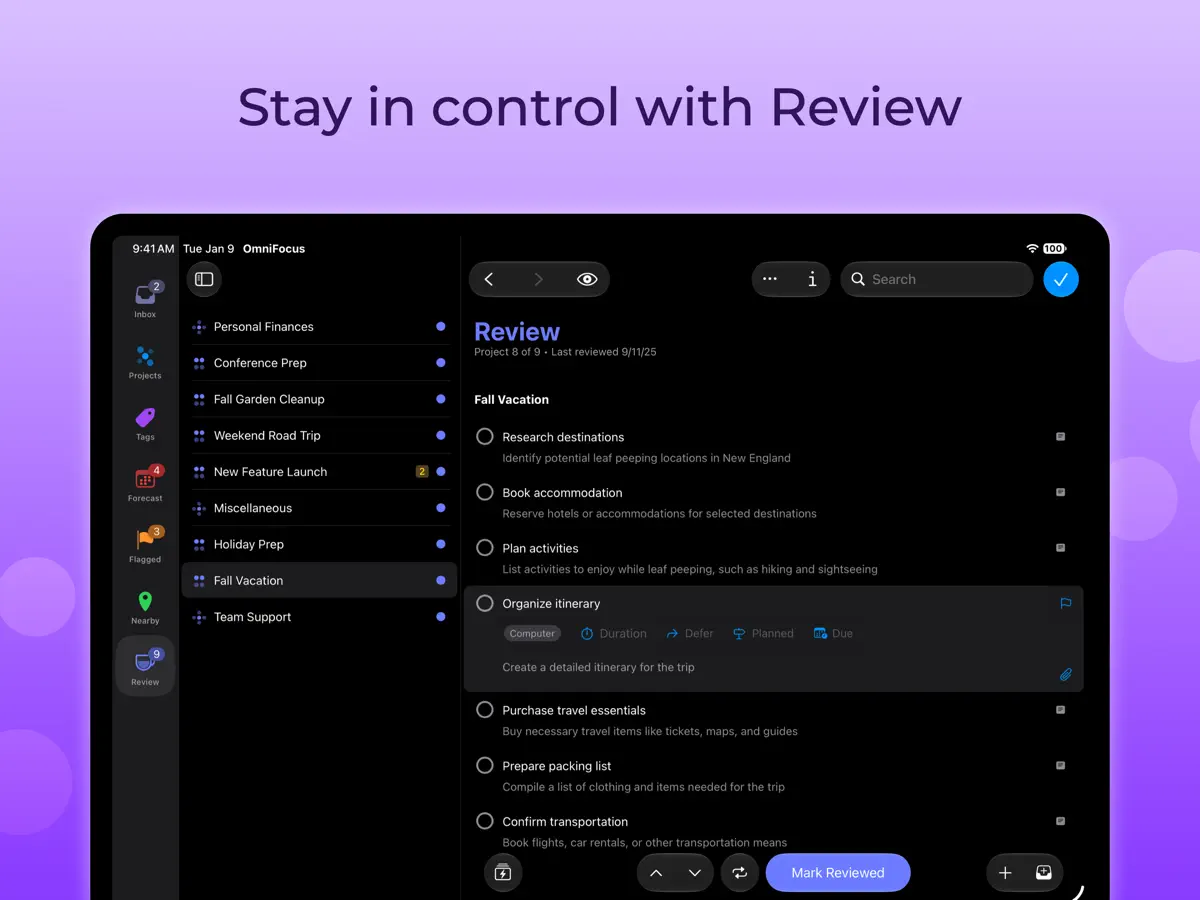Click the Wi-Fi status icon
The image size is (1200, 900).
tap(1032, 248)
